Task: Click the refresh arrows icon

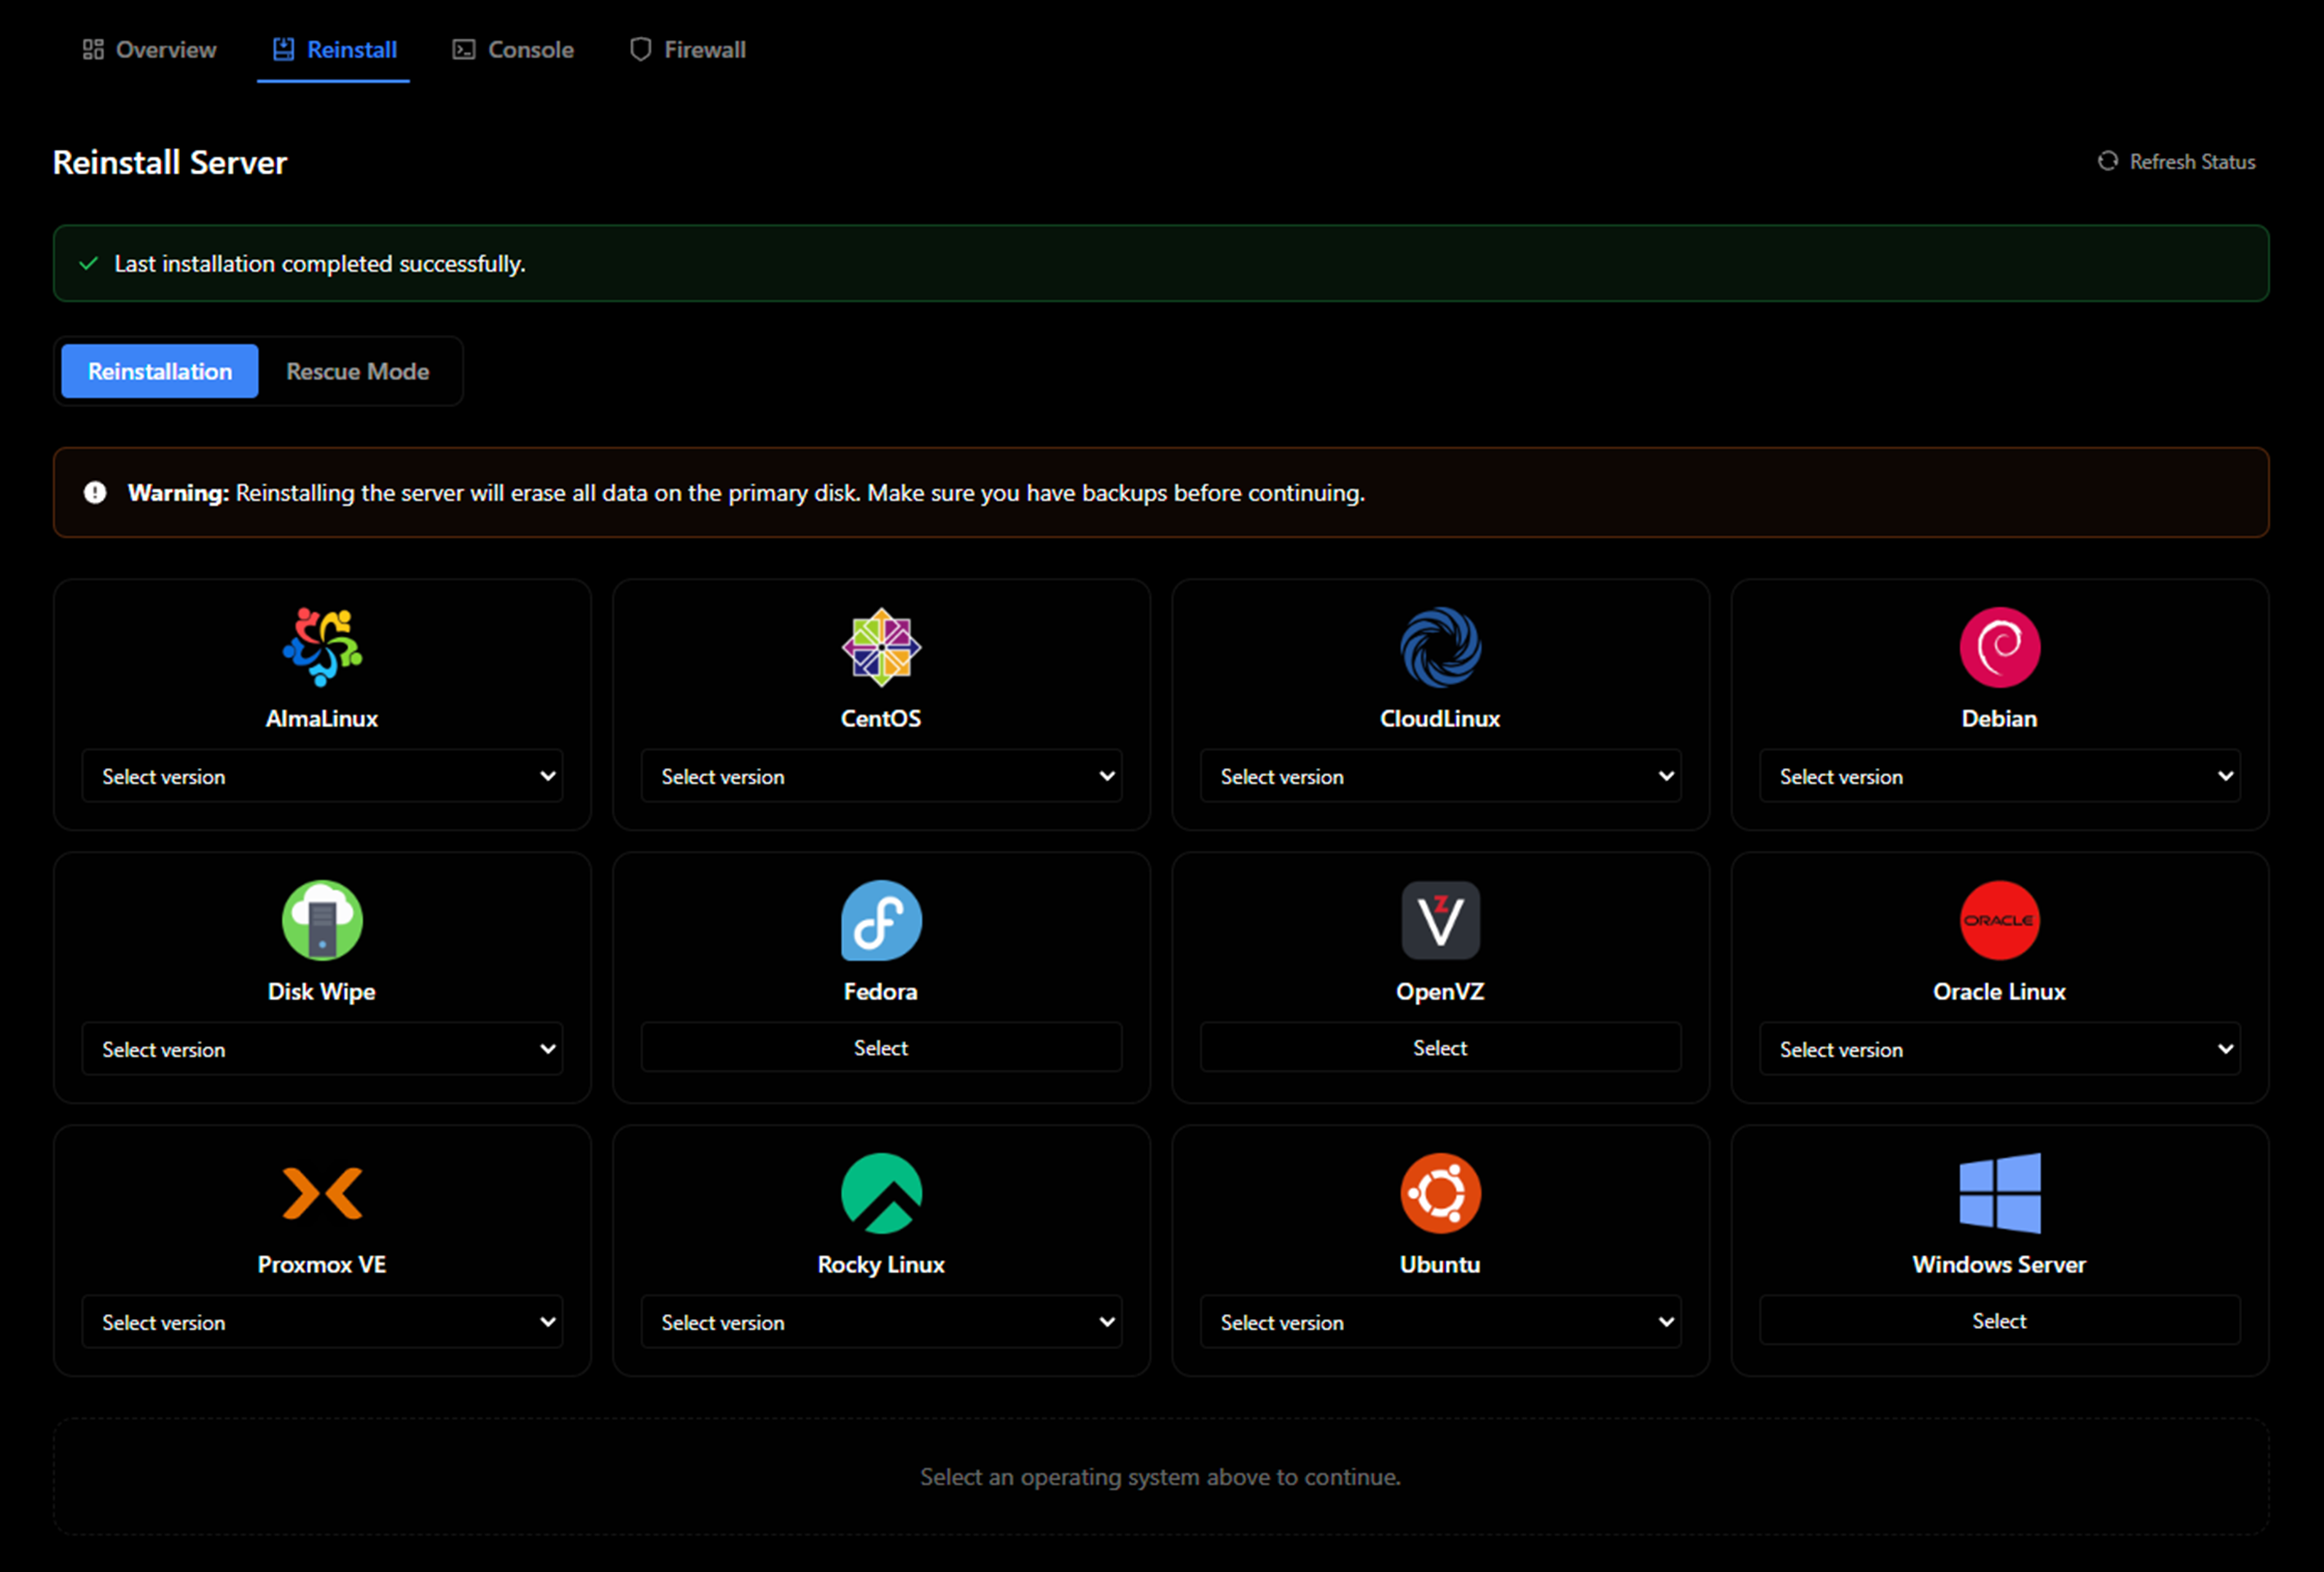Action: [2108, 161]
